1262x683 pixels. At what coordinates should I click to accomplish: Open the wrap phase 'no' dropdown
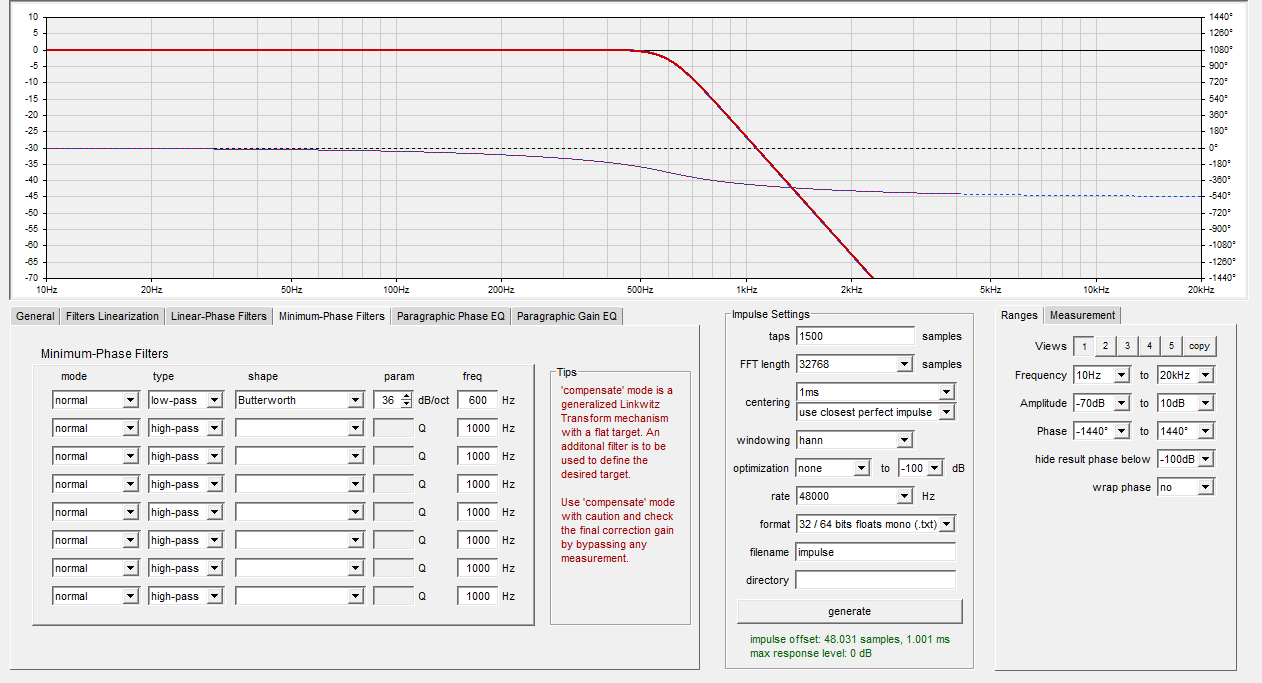coord(1185,487)
